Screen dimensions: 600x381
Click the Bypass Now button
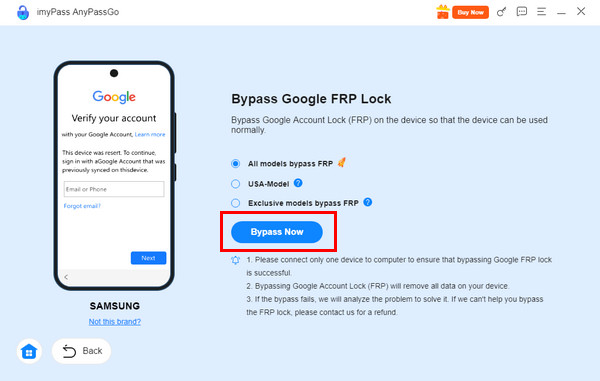277,232
